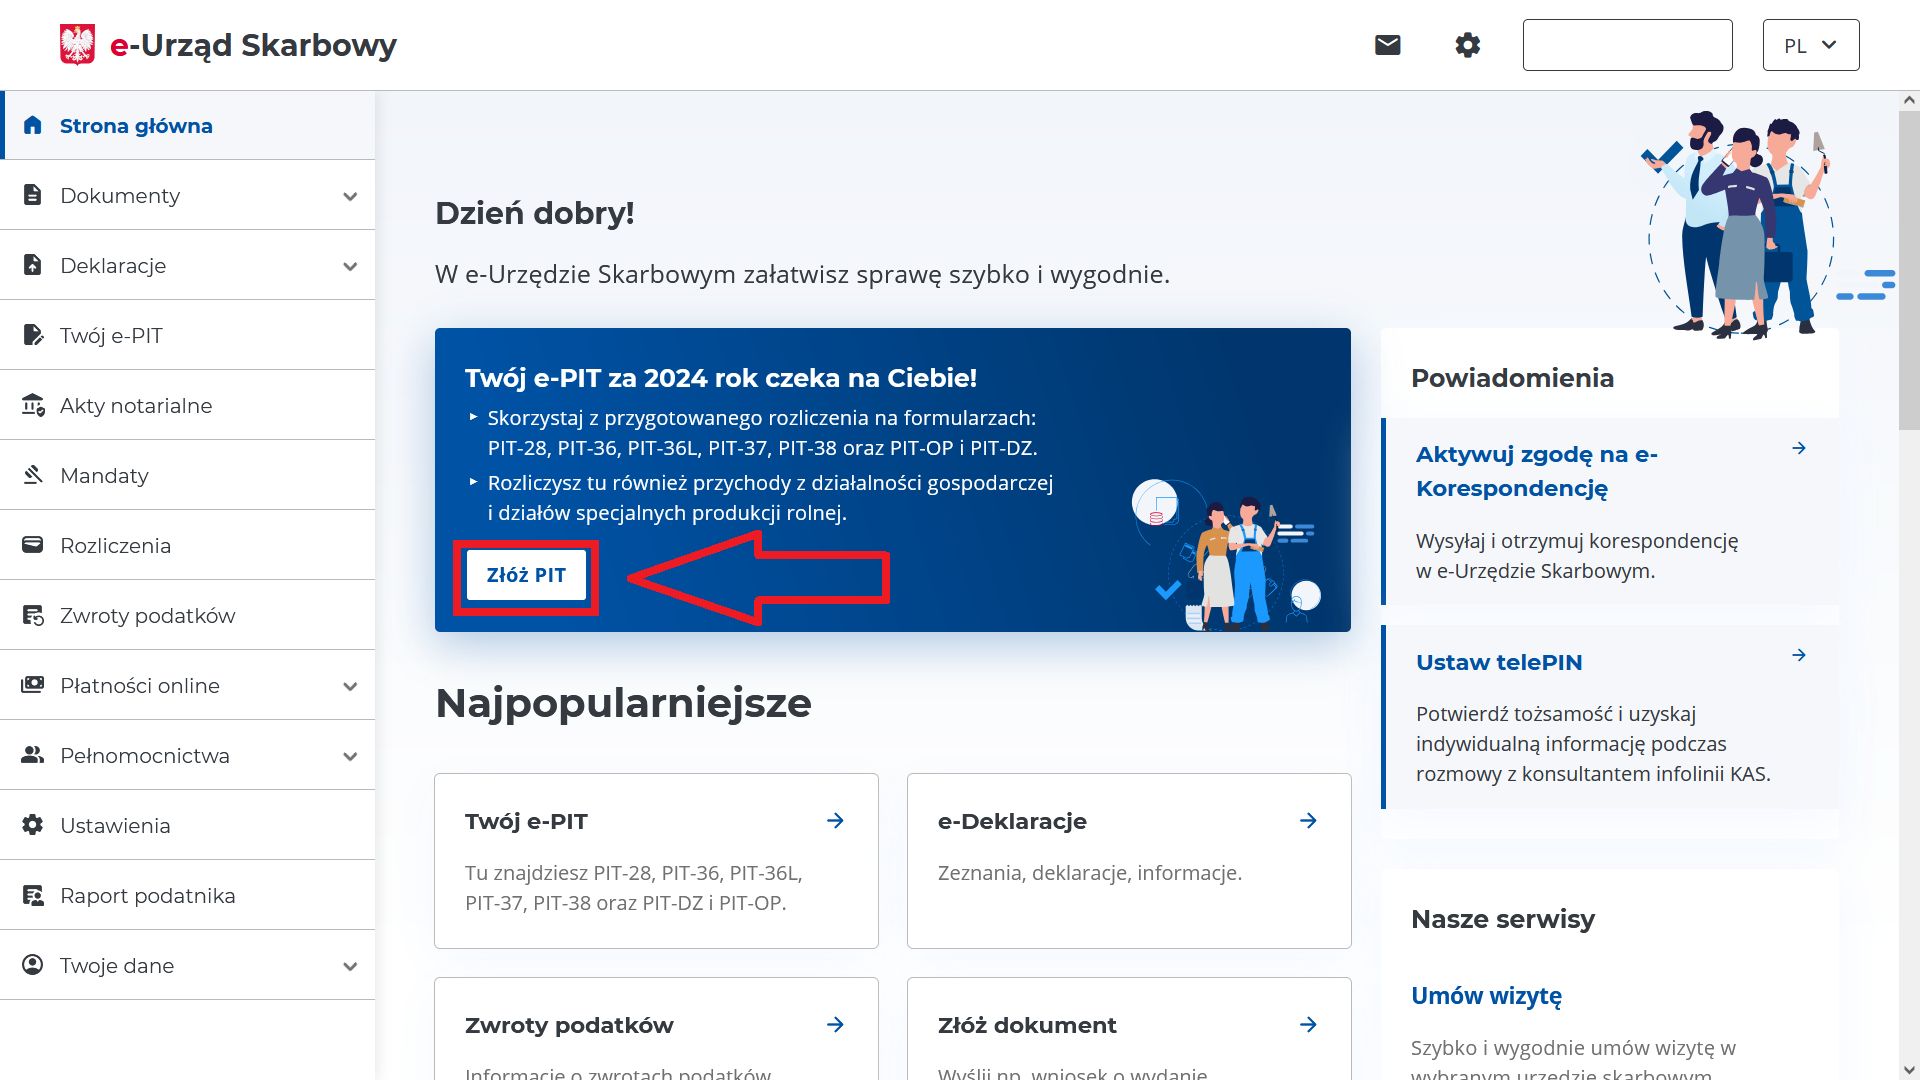The height and width of the screenshot is (1080, 1920).
Task: Click the settings gear icon in header
Action: click(1467, 44)
